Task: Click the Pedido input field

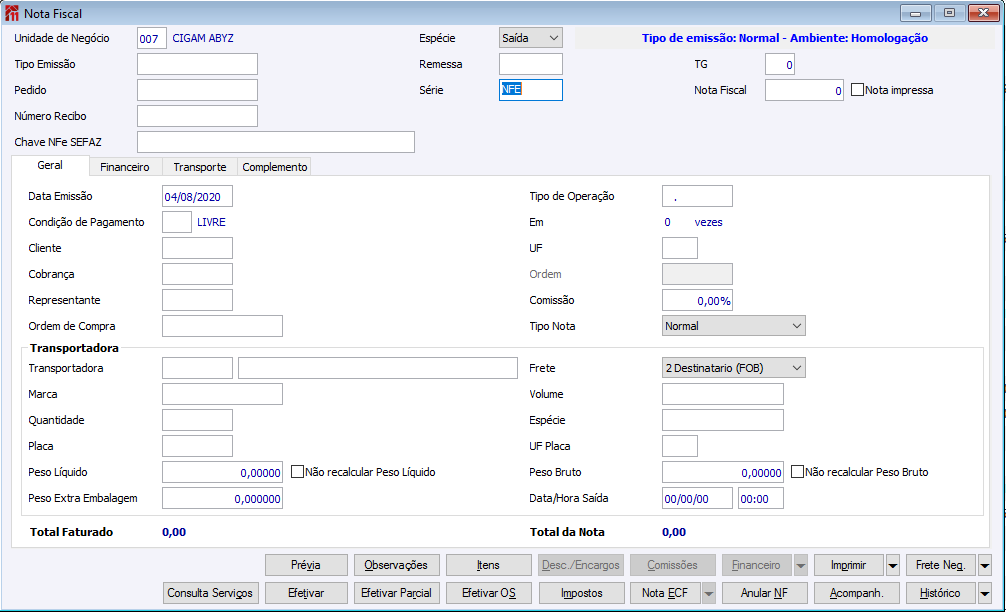Action: click(197, 90)
